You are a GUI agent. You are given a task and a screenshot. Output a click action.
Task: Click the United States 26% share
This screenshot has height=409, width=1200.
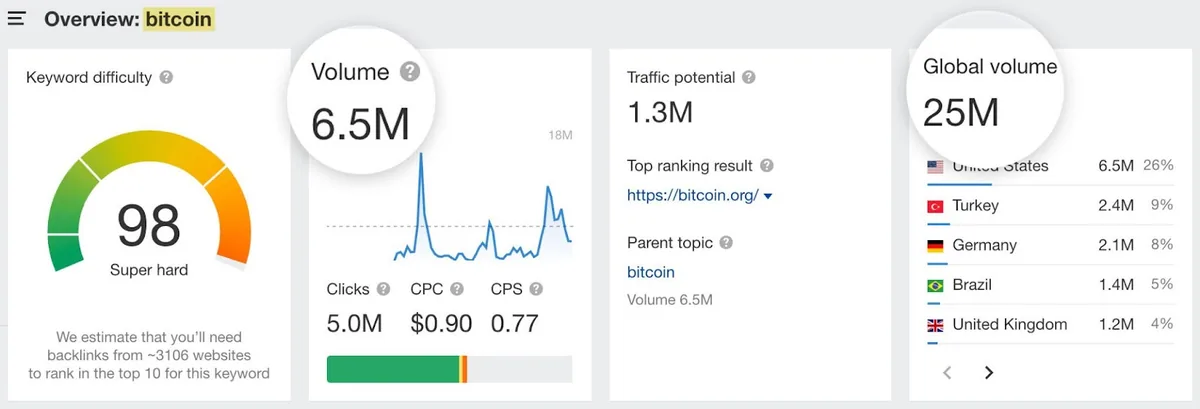(x=1158, y=166)
